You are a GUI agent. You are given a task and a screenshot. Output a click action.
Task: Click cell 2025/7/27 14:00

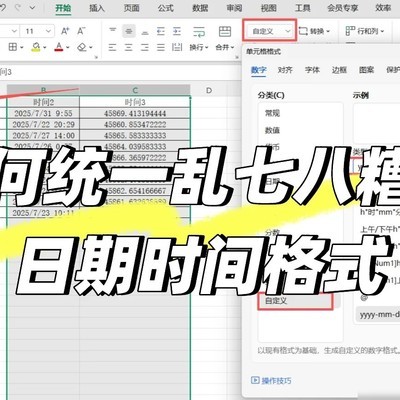[43, 135]
